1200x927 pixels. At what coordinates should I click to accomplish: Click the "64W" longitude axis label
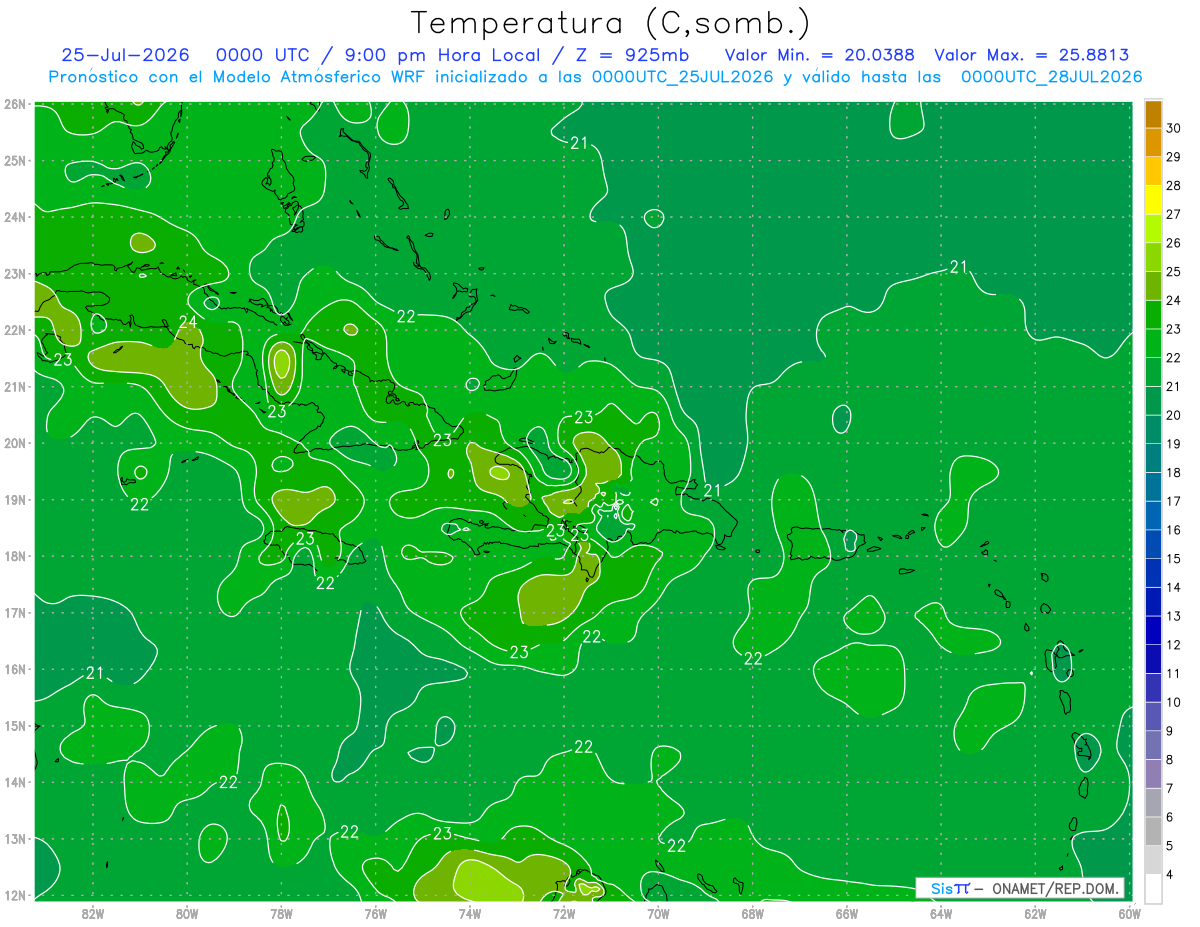pyautogui.click(x=941, y=913)
